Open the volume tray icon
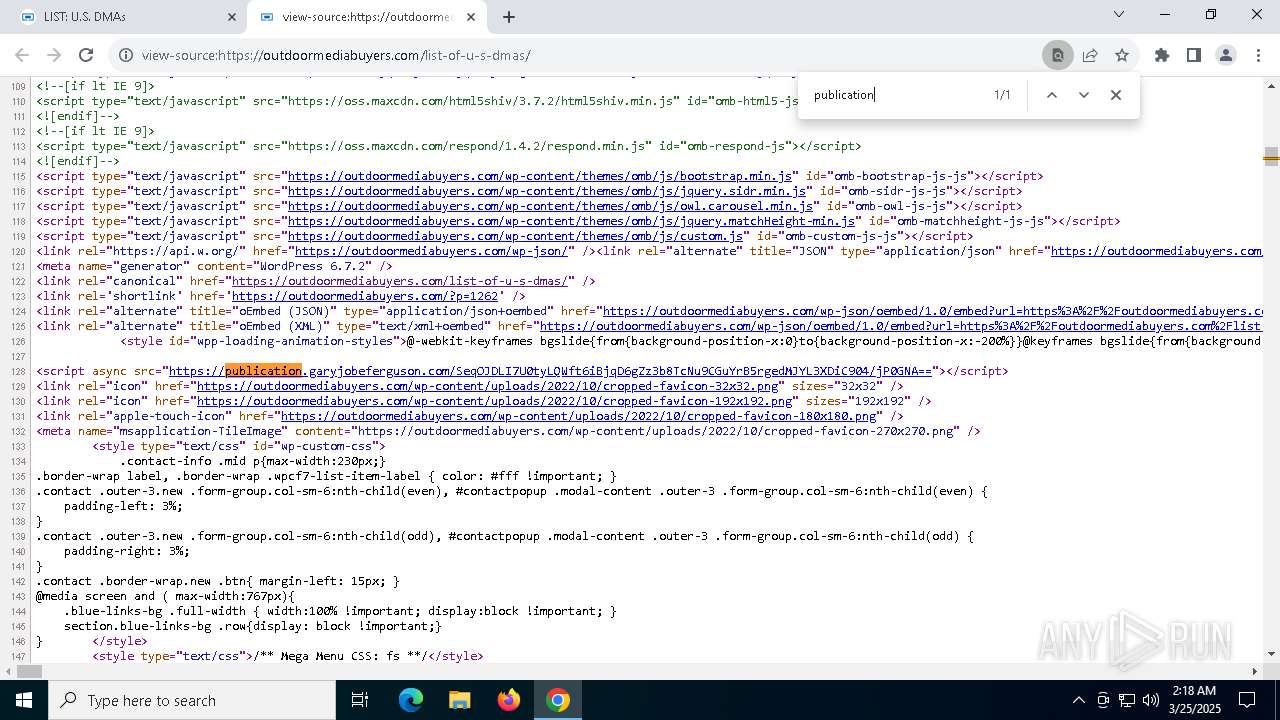This screenshot has height=720, width=1280. pyautogui.click(x=1151, y=700)
